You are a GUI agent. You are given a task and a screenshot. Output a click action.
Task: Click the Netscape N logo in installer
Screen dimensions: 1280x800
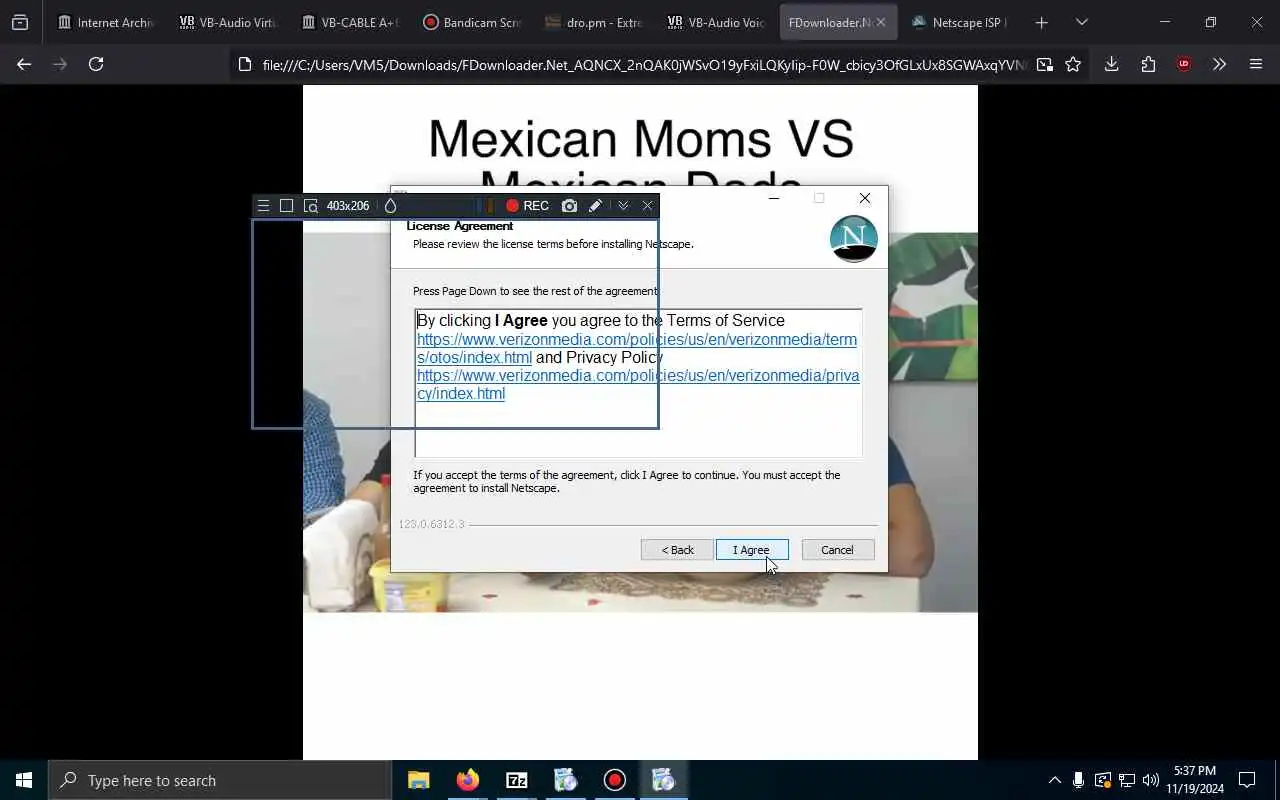click(854, 239)
